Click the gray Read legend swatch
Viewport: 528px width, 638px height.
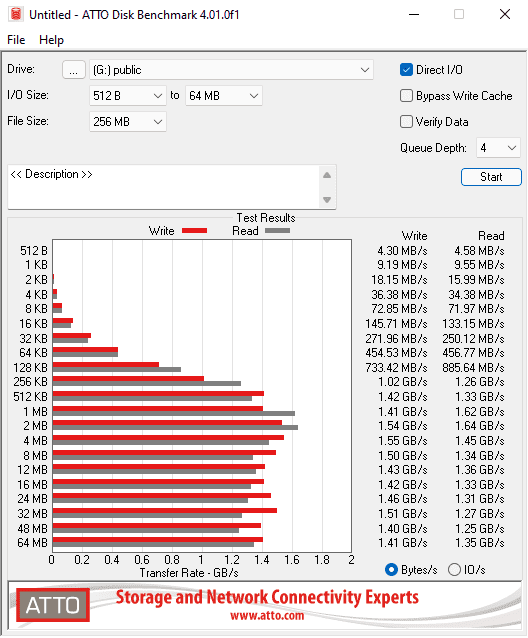(277, 231)
